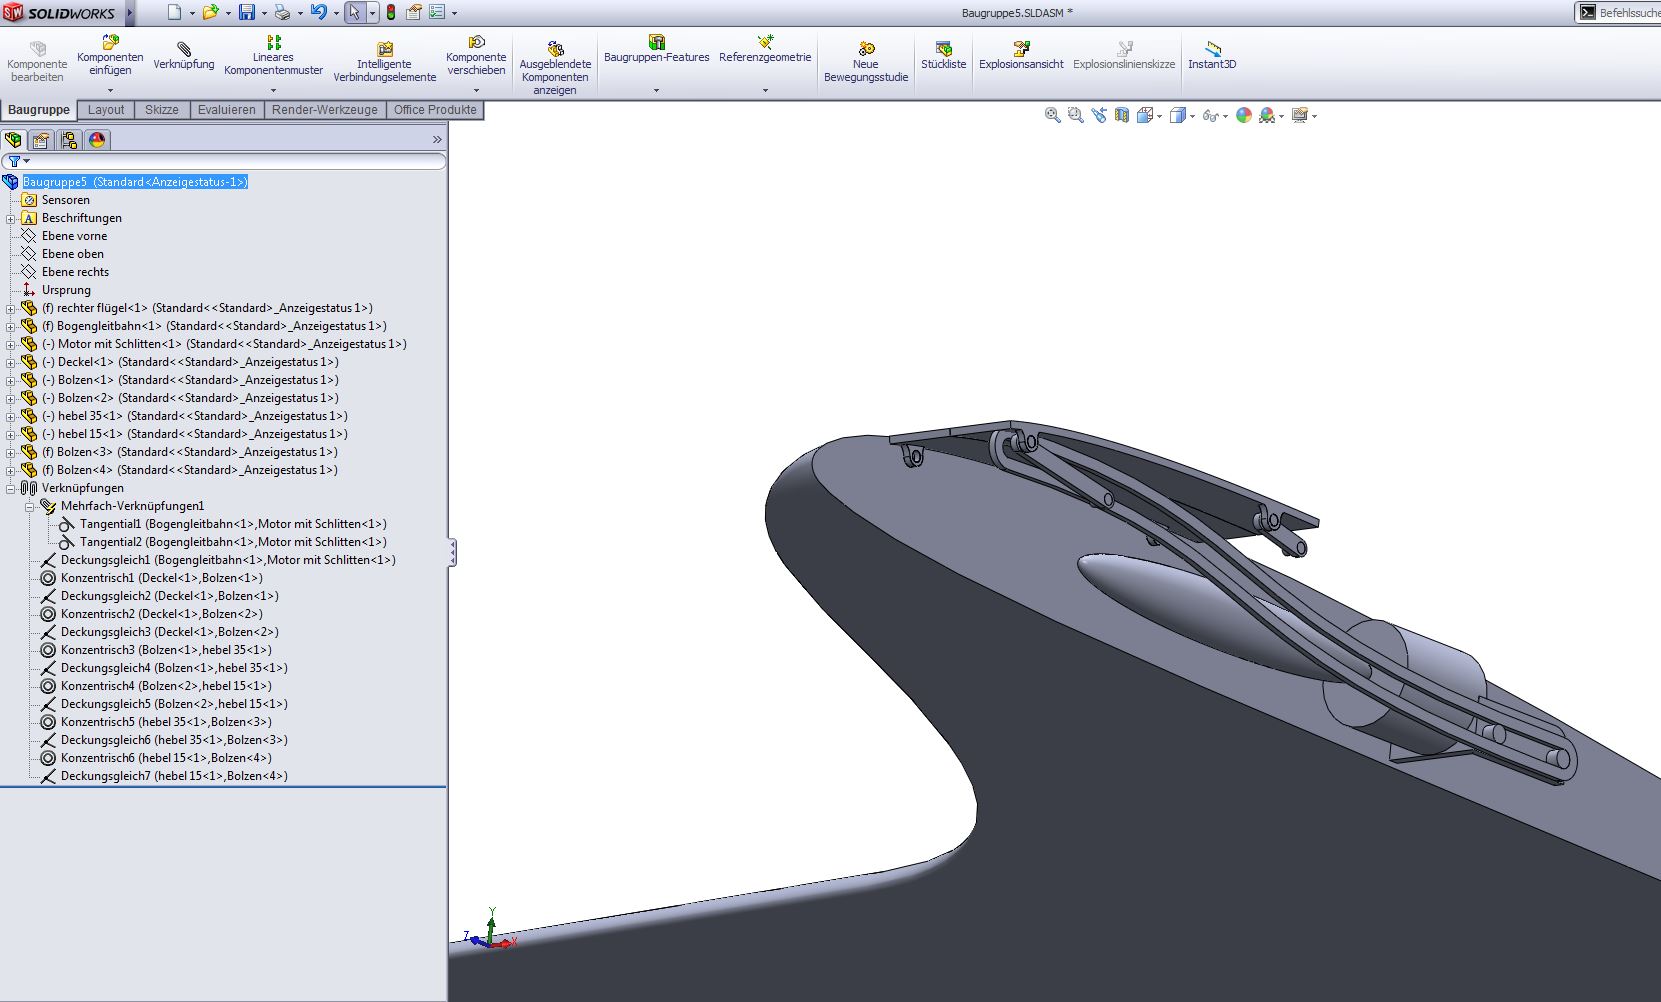
Task: Select Konzentrisch3 (Bolzen<1>,hebel 35<1>) mate
Action: coord(165,650)
